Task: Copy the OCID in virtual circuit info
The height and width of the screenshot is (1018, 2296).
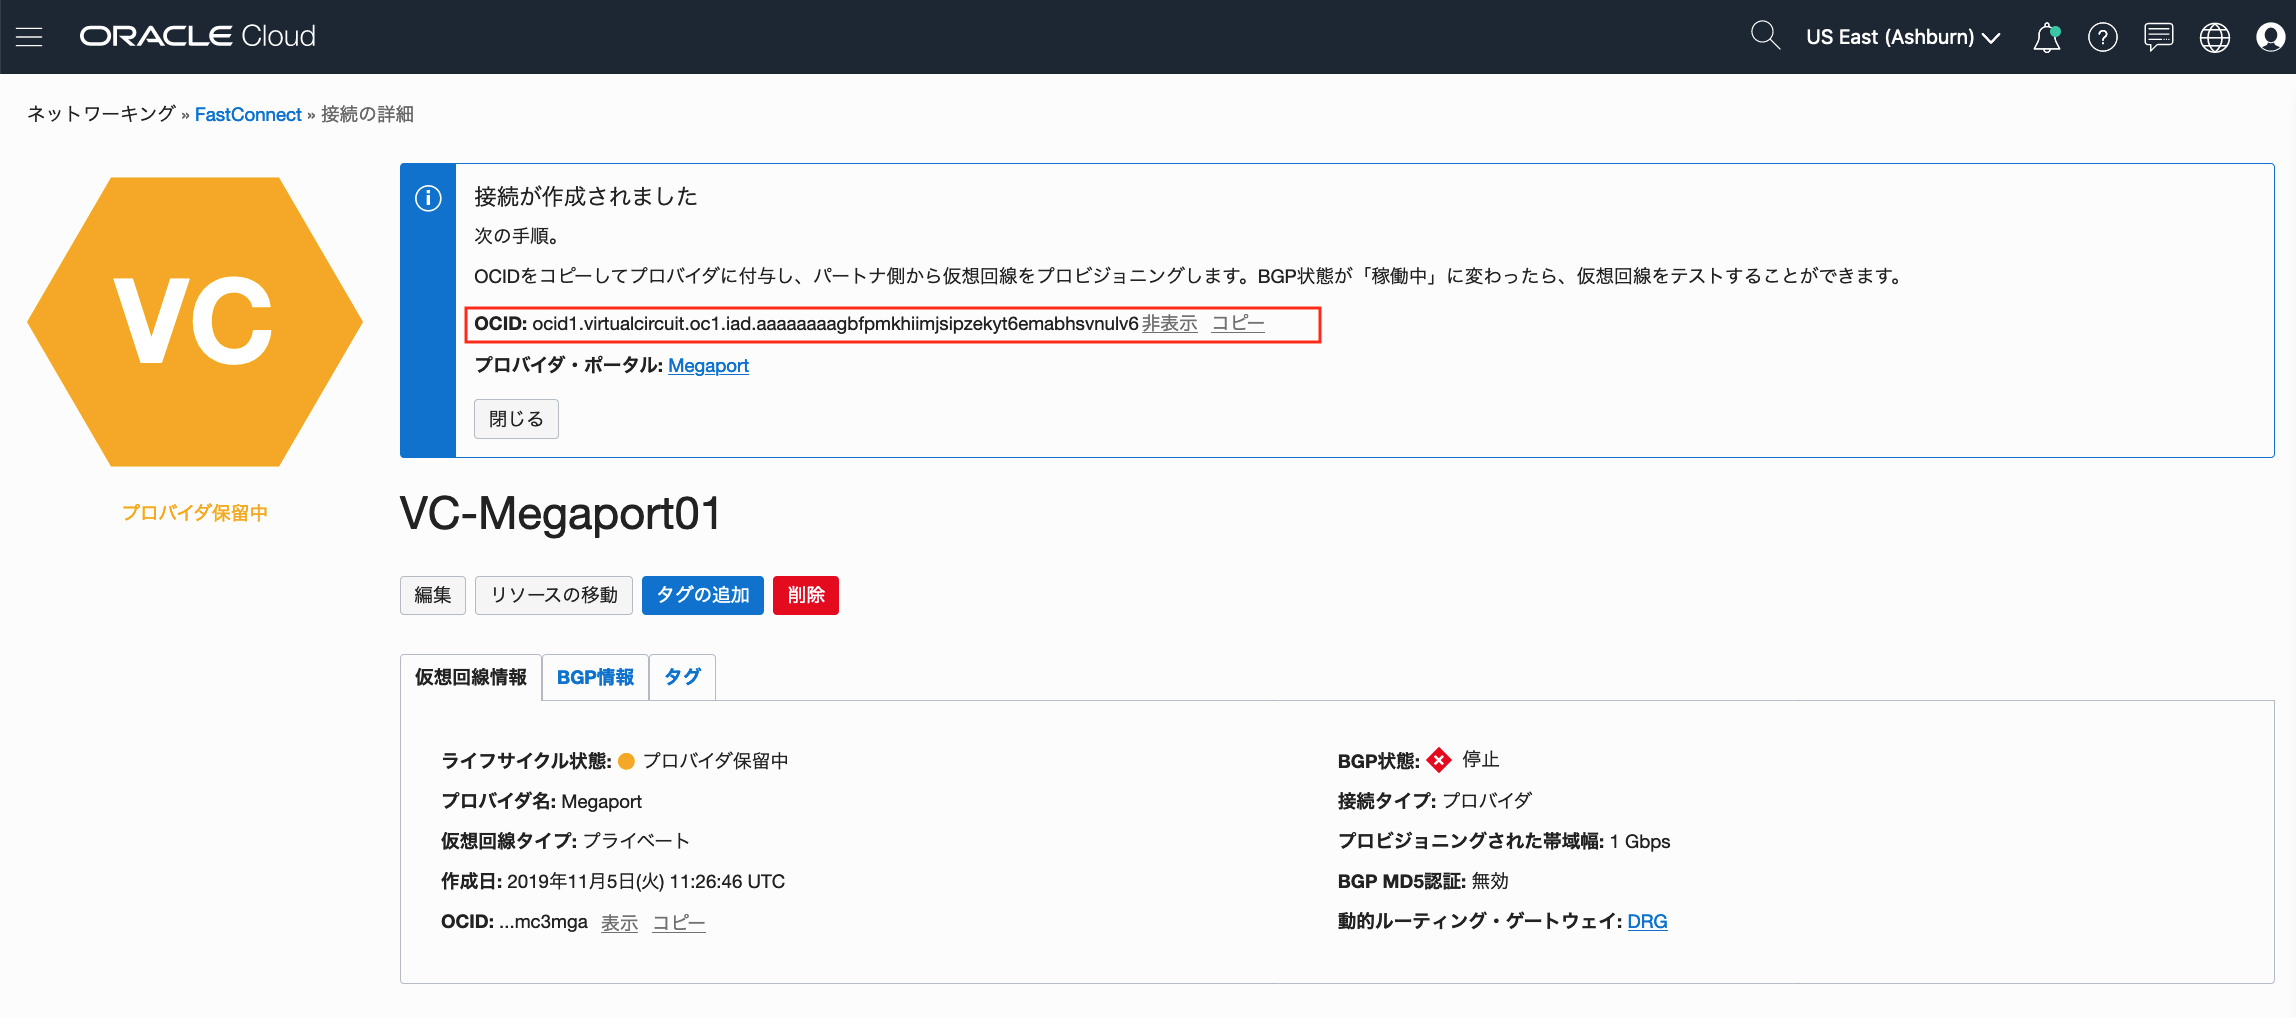Action: (x=679, y=922)
